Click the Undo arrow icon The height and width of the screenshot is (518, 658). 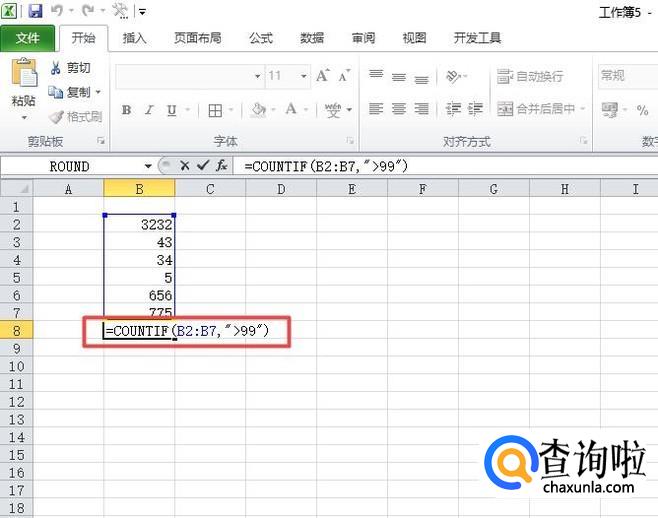point(57,10)
